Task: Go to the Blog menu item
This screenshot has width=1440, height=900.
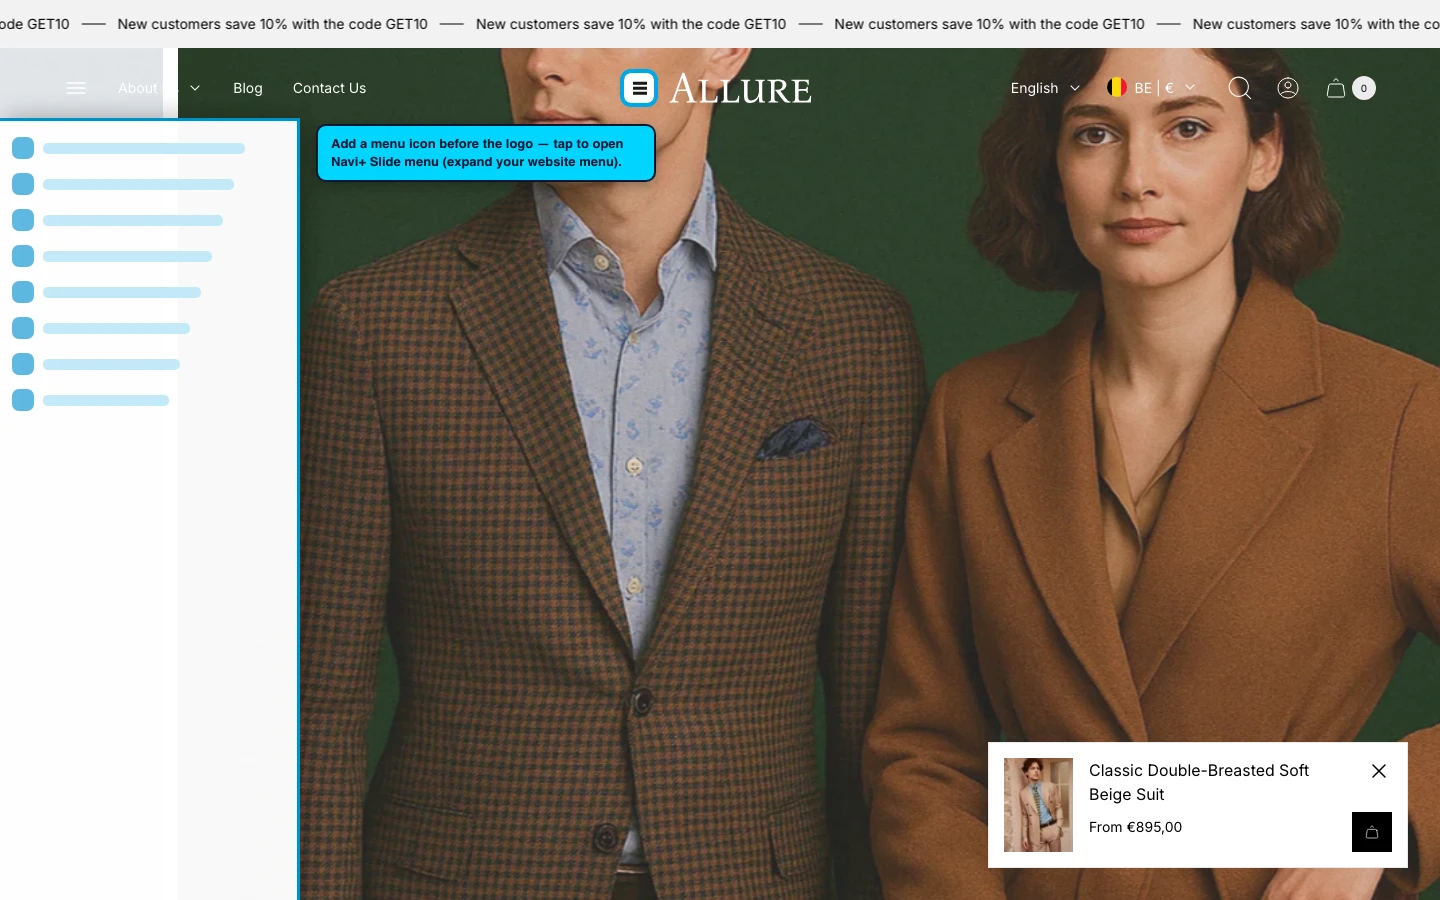Action: point(248,88)
